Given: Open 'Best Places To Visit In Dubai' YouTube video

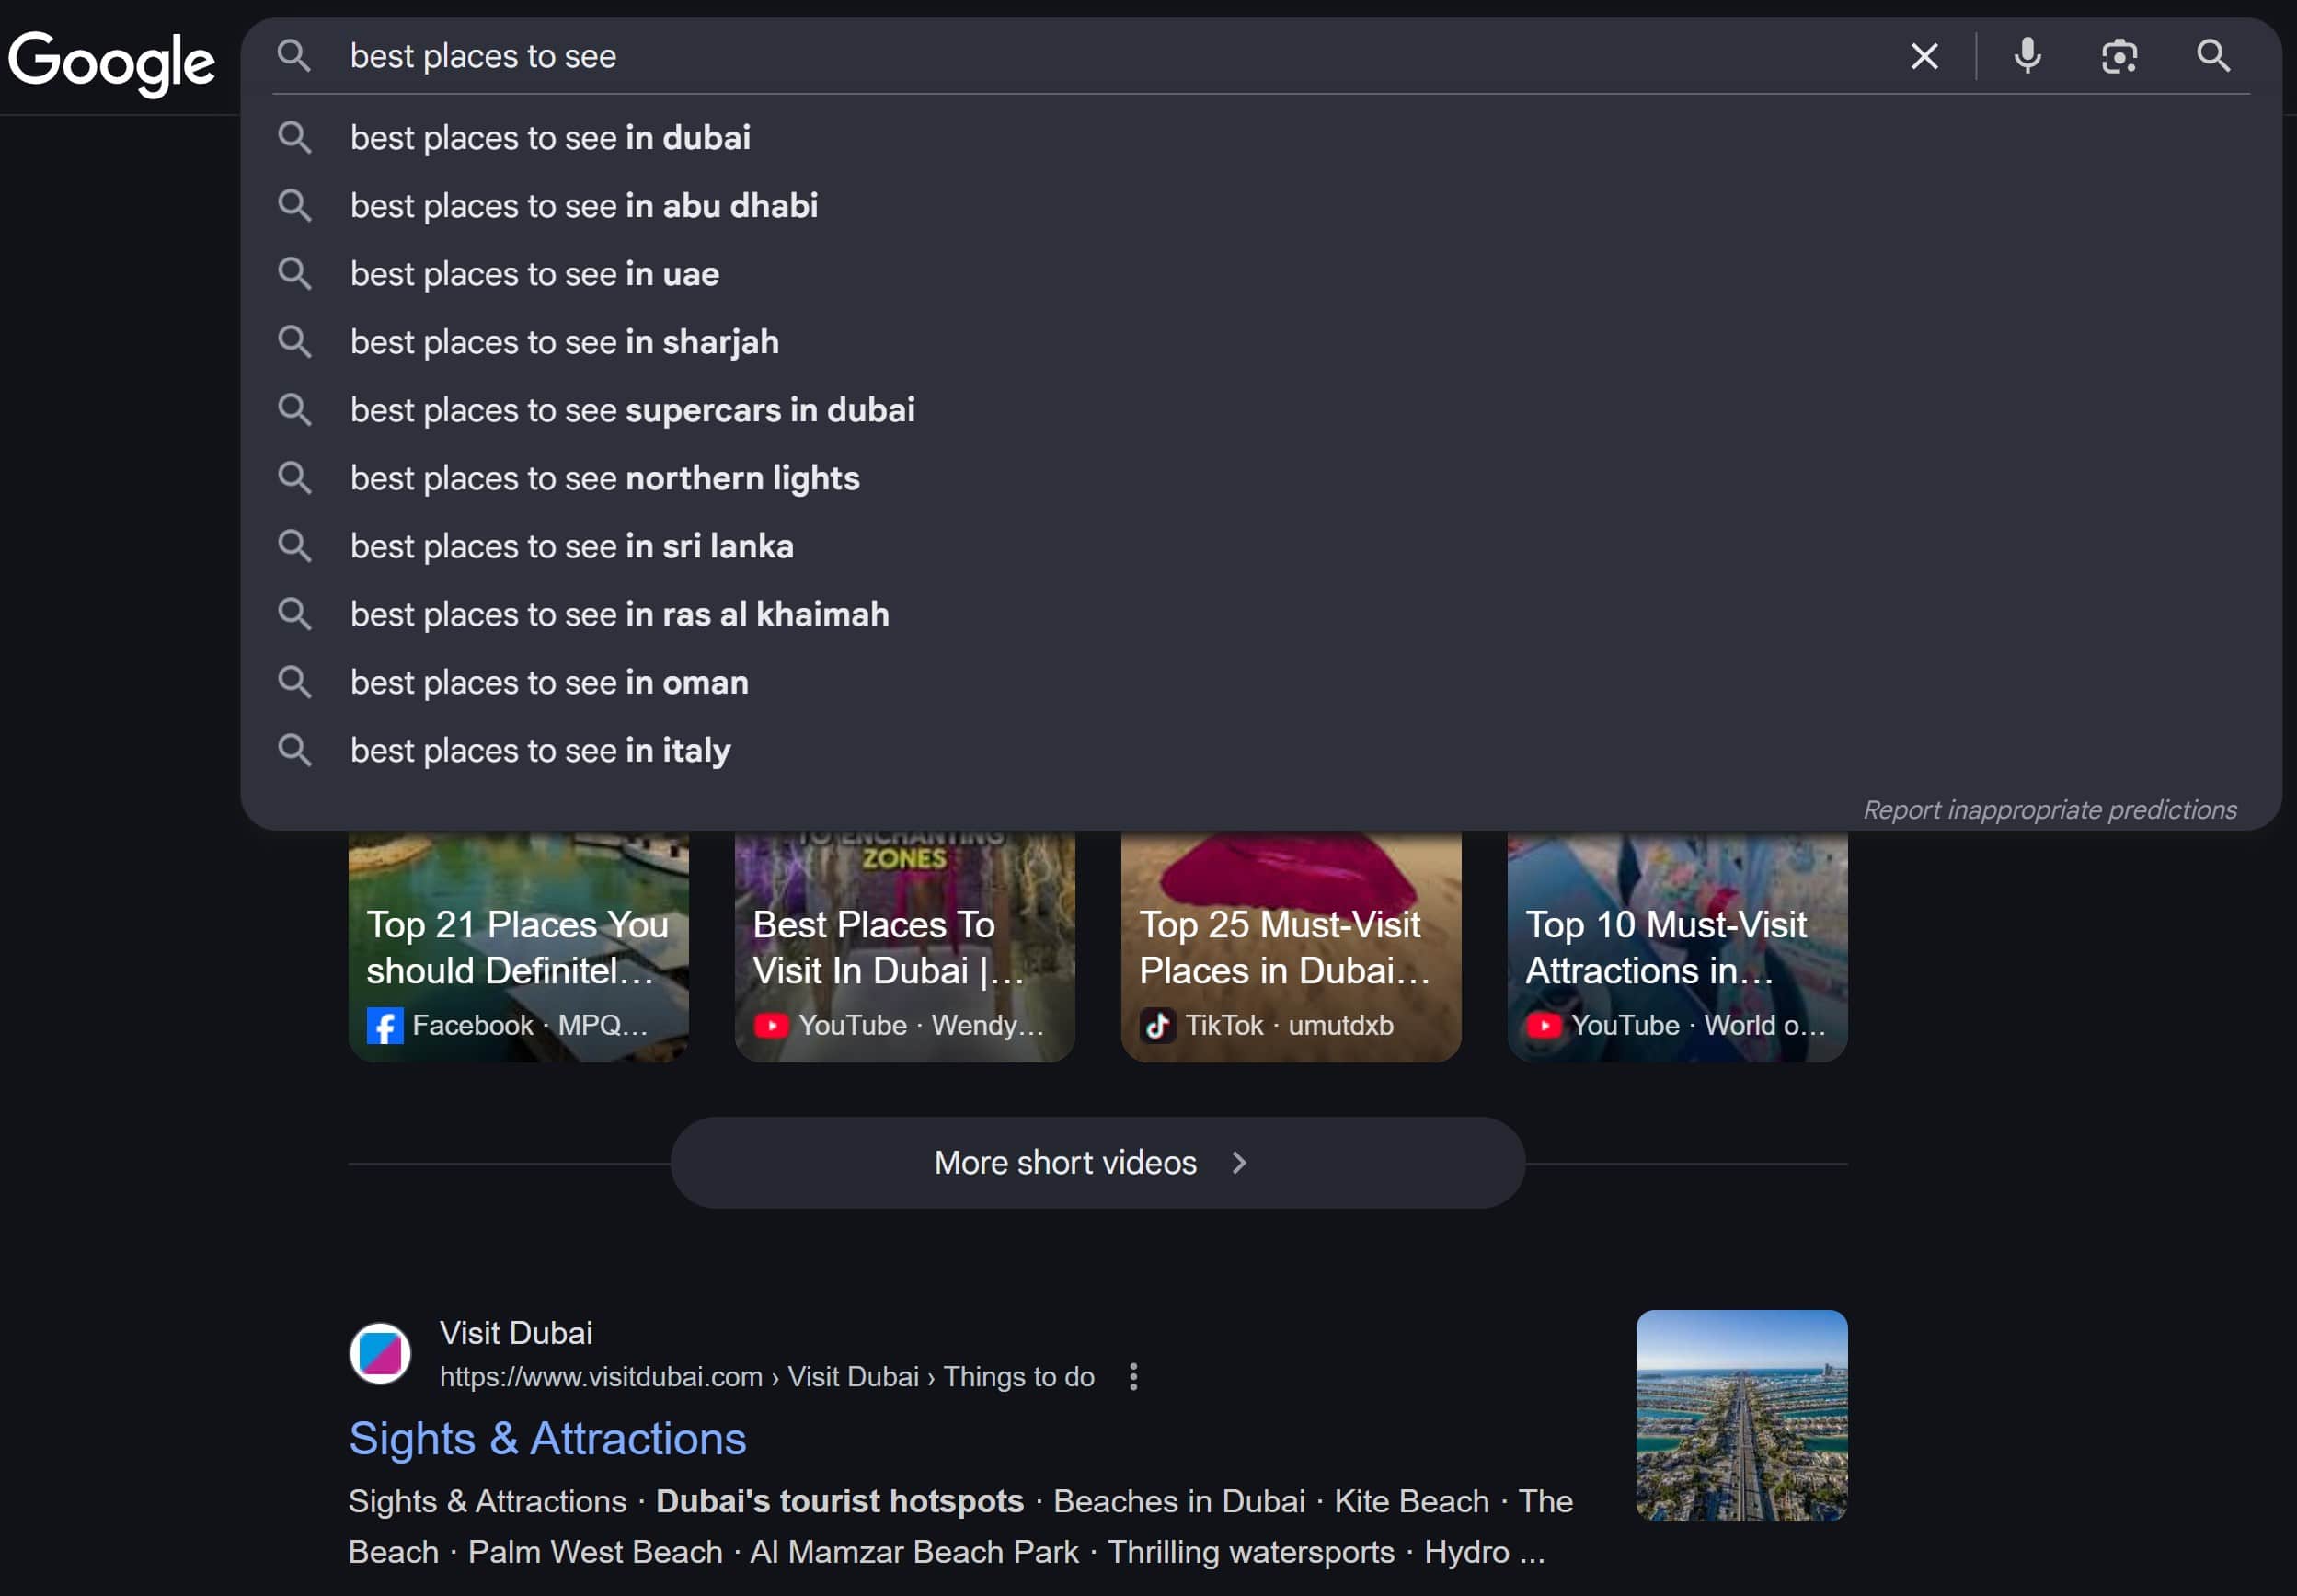Looking at the screenshot, I should coord(904,946).
